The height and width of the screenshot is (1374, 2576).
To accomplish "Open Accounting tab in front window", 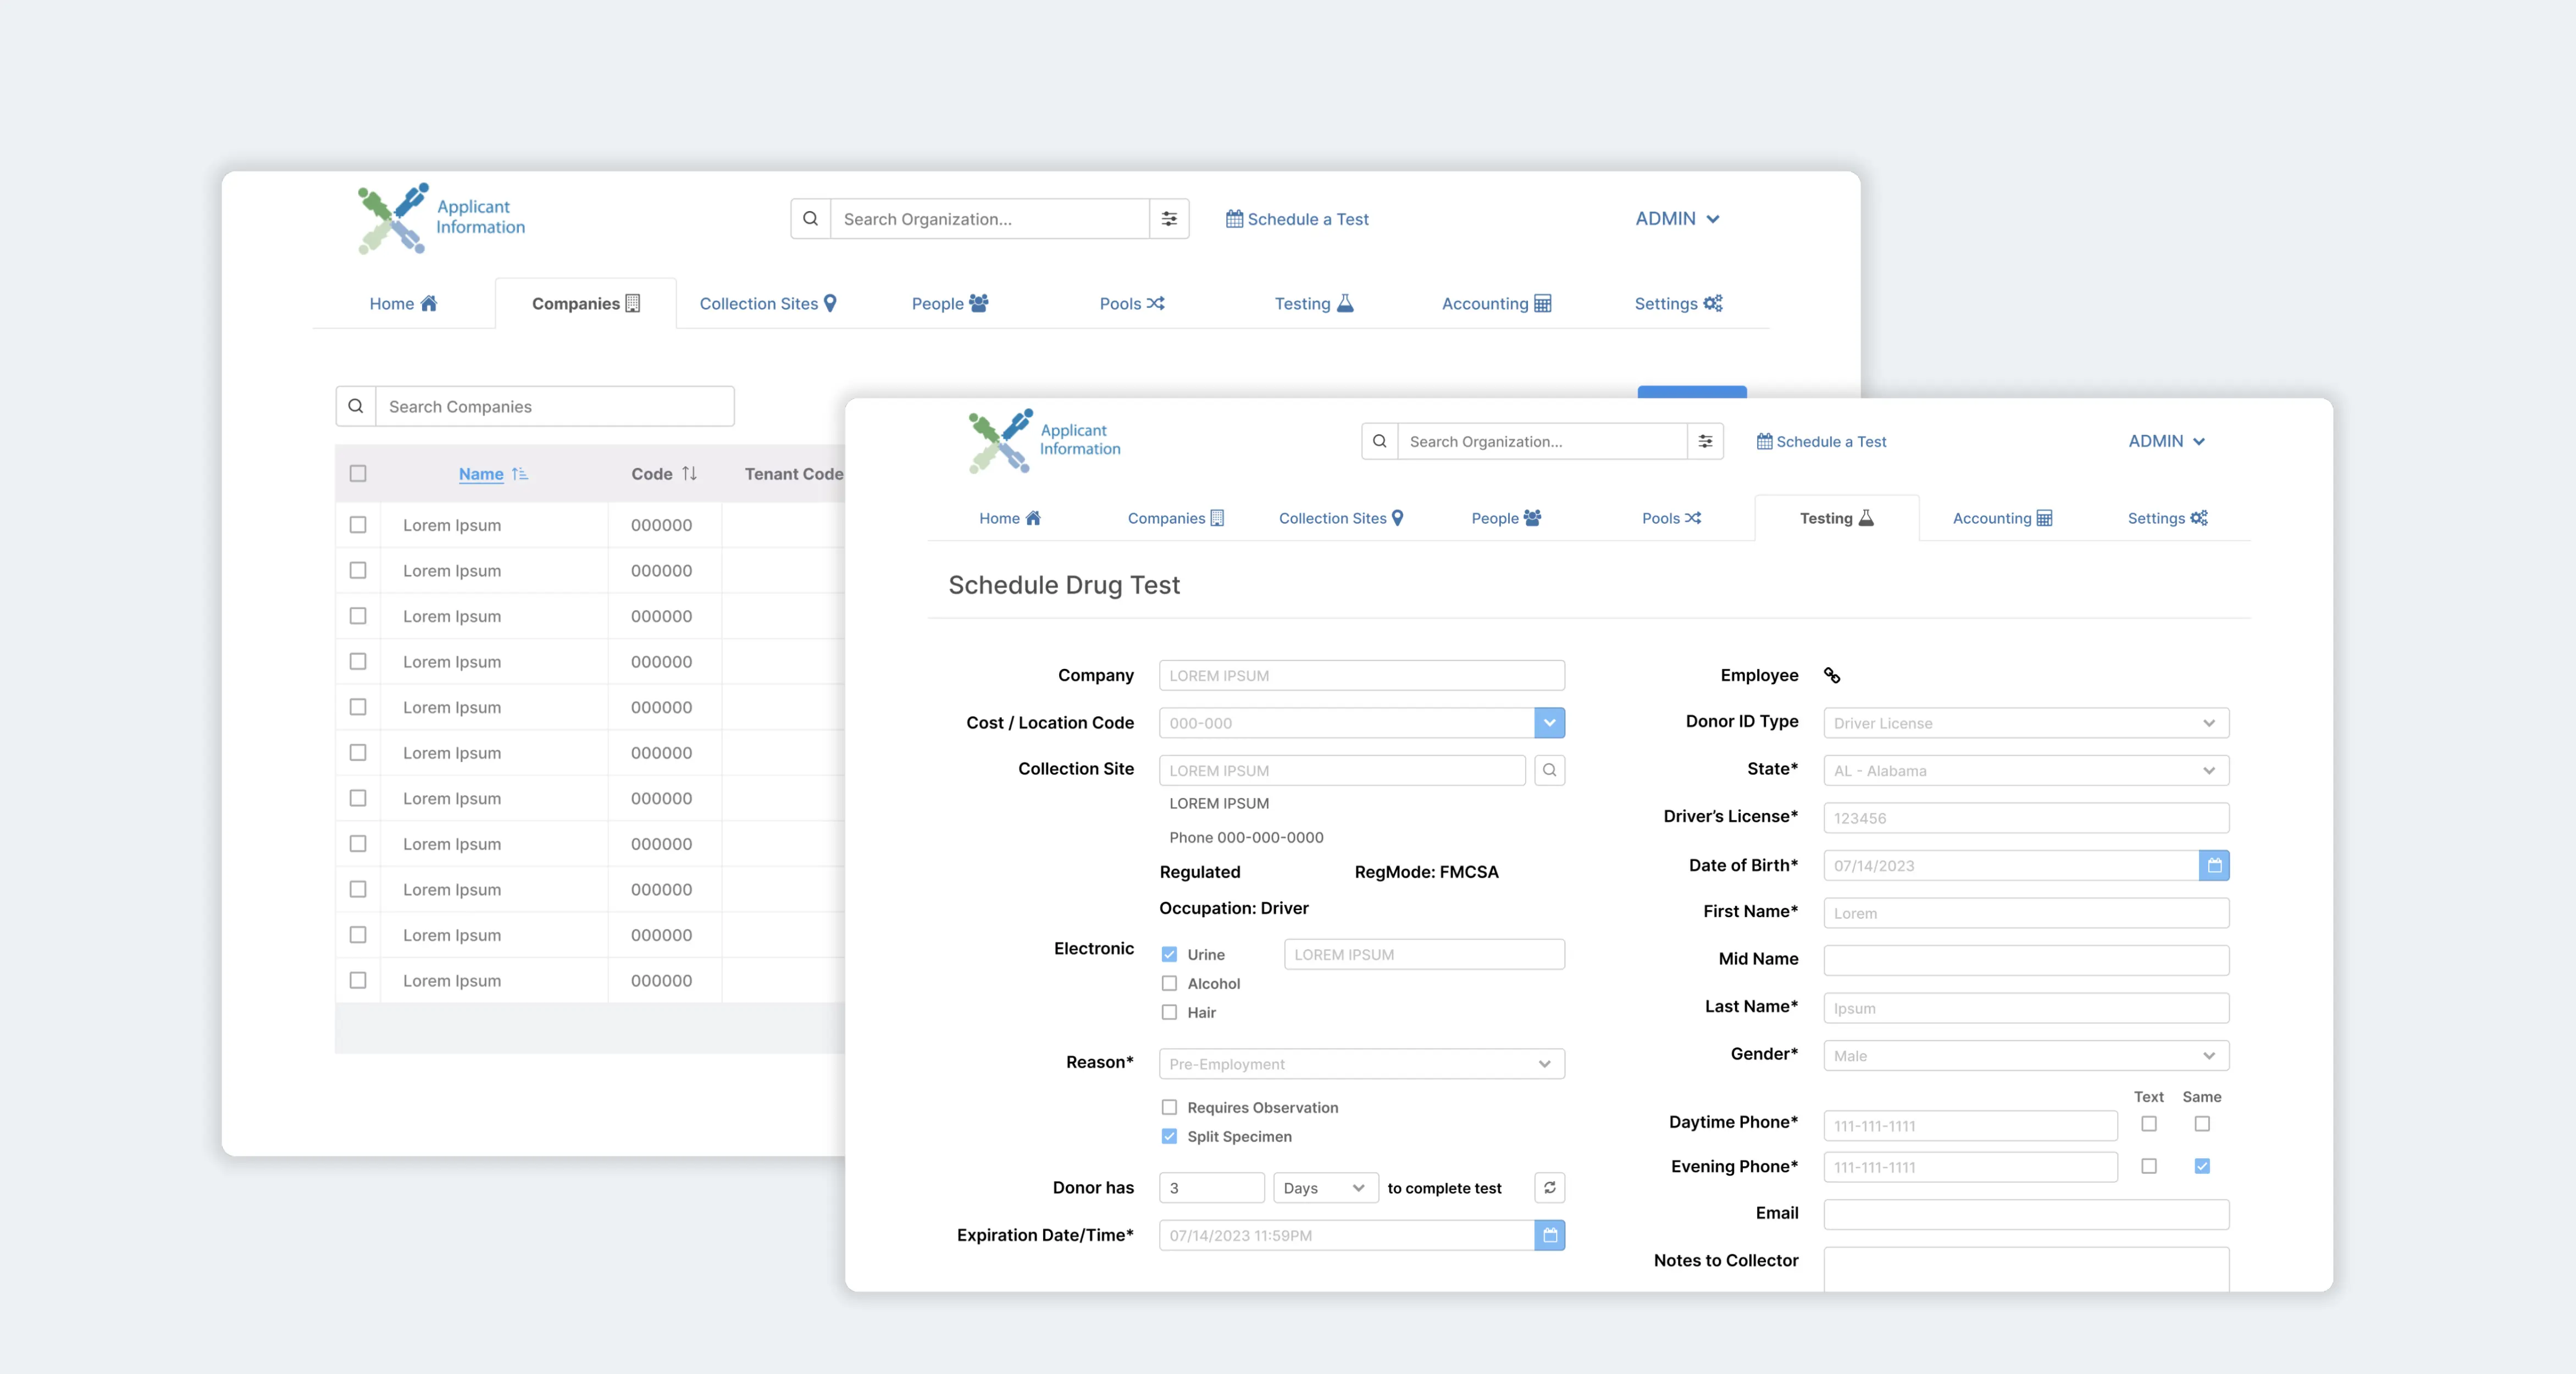I will [2002, 518].
